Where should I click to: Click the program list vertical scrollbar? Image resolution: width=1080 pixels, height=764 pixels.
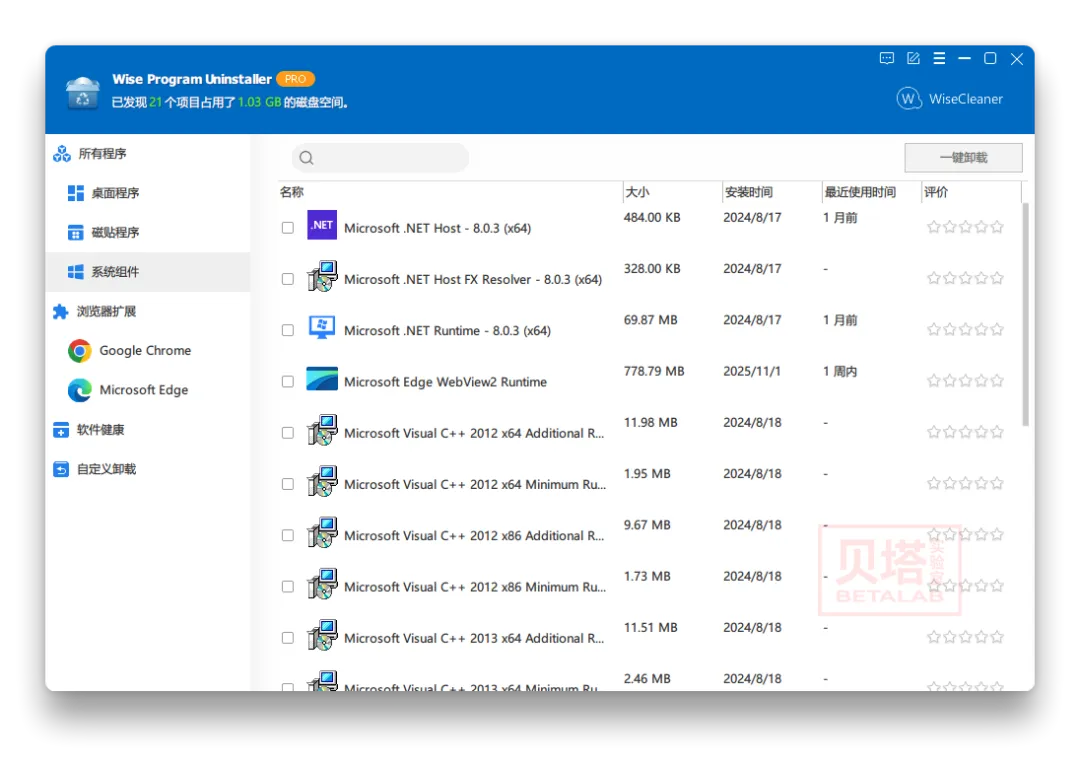pyautogui.click(x=1026, y=313)
